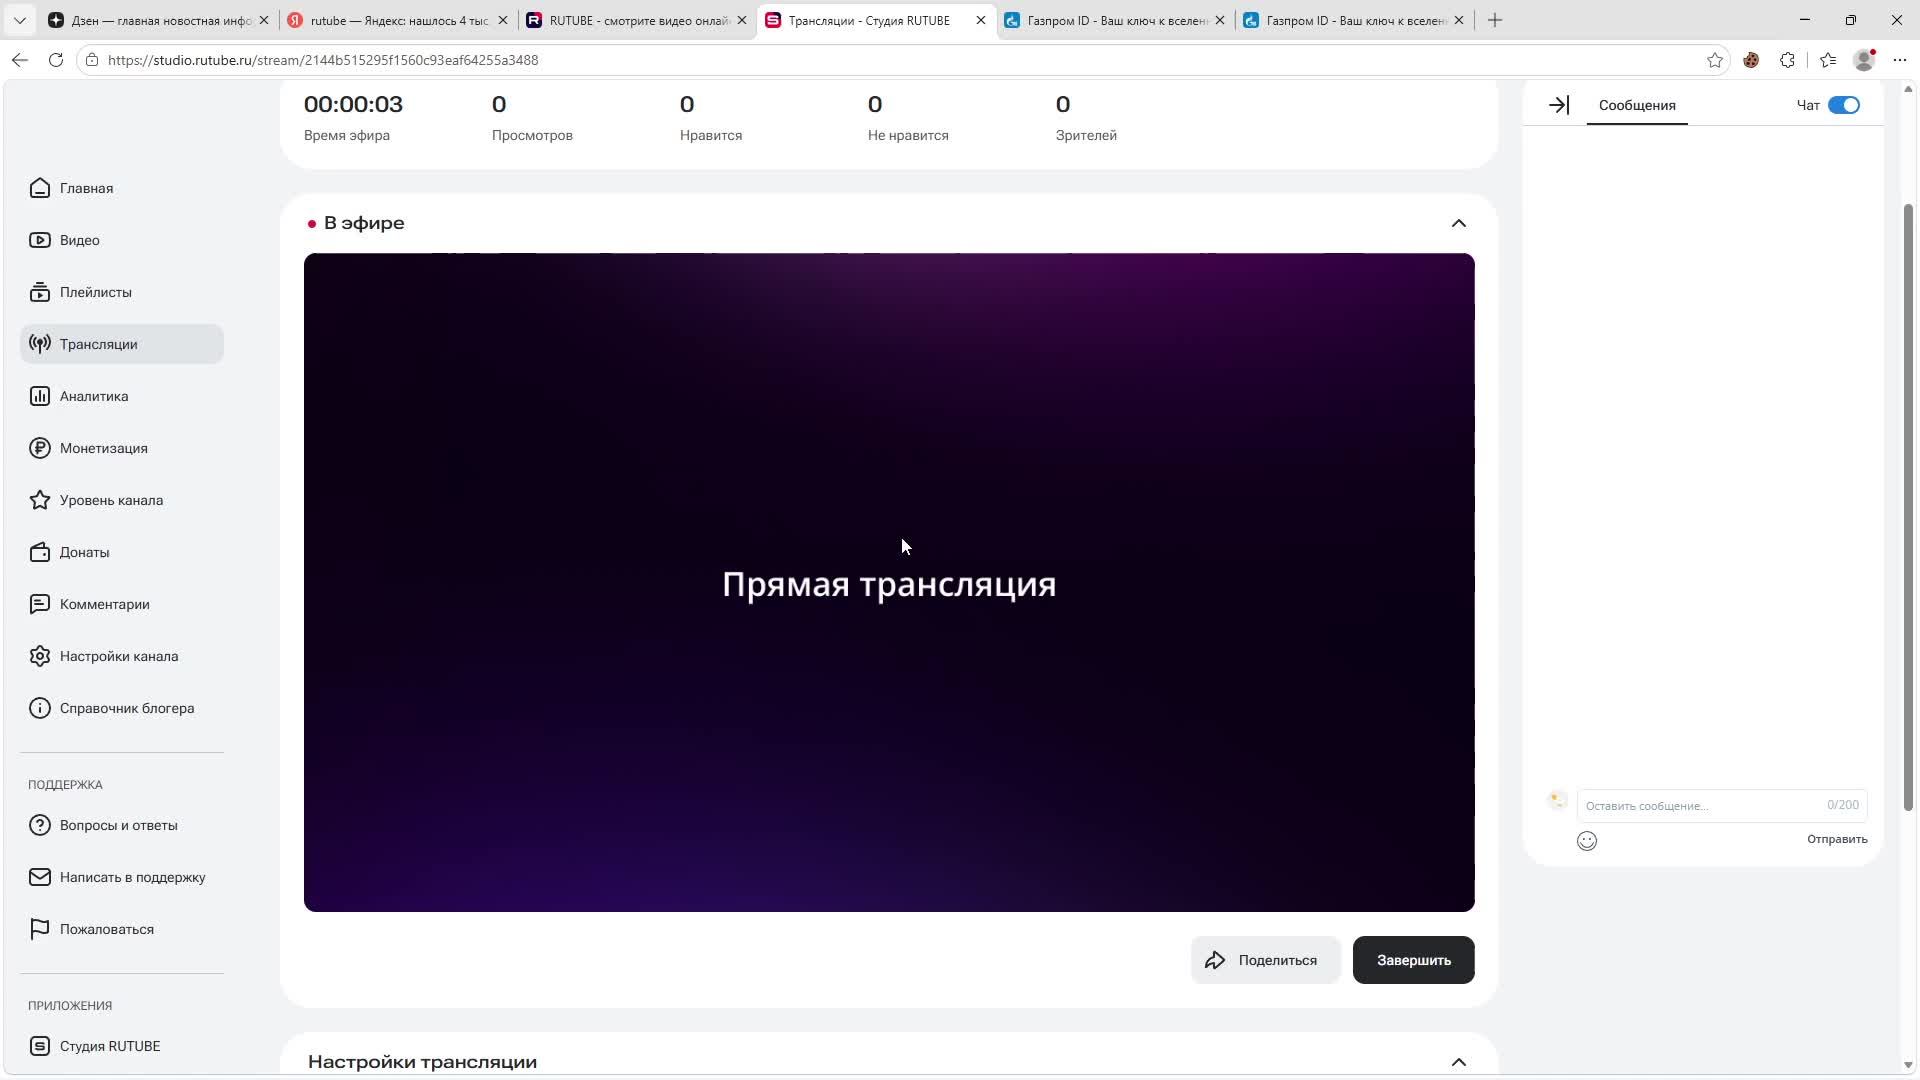Switch to rutube Яндекс search tab

tap(398, 20)
